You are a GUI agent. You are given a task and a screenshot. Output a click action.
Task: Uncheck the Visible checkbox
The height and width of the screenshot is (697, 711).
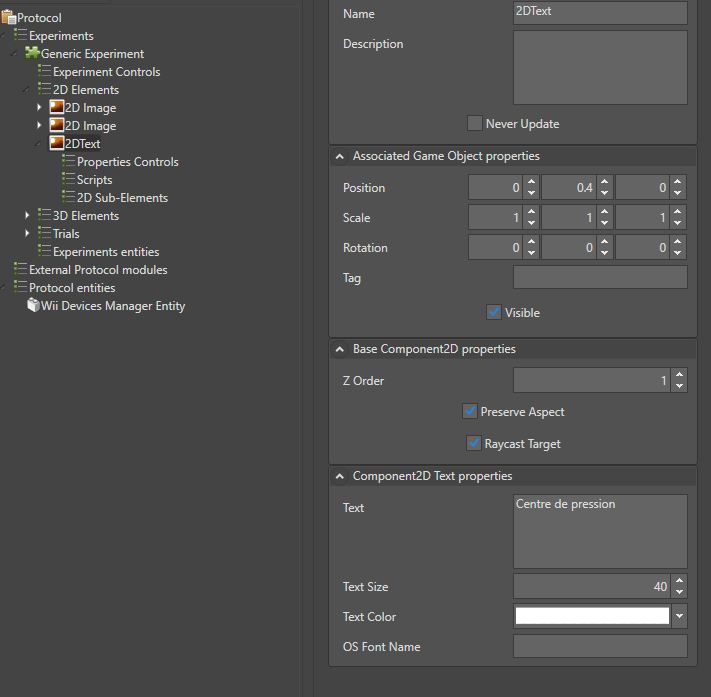[x=494, y=312]
